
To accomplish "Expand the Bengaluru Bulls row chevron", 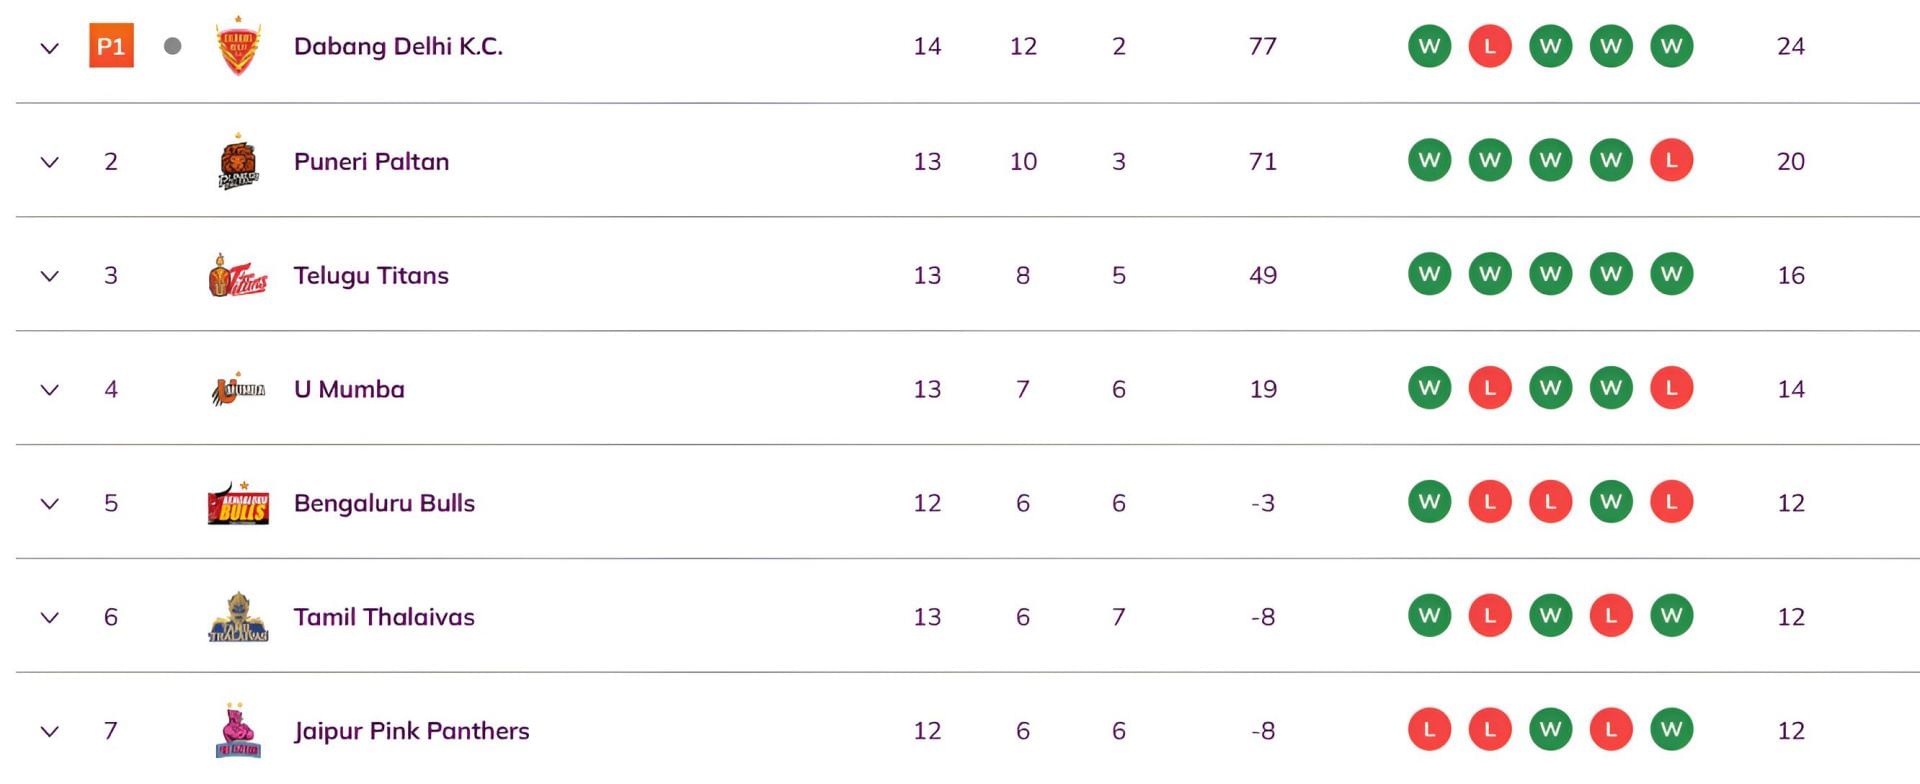I will click(49, 504).
